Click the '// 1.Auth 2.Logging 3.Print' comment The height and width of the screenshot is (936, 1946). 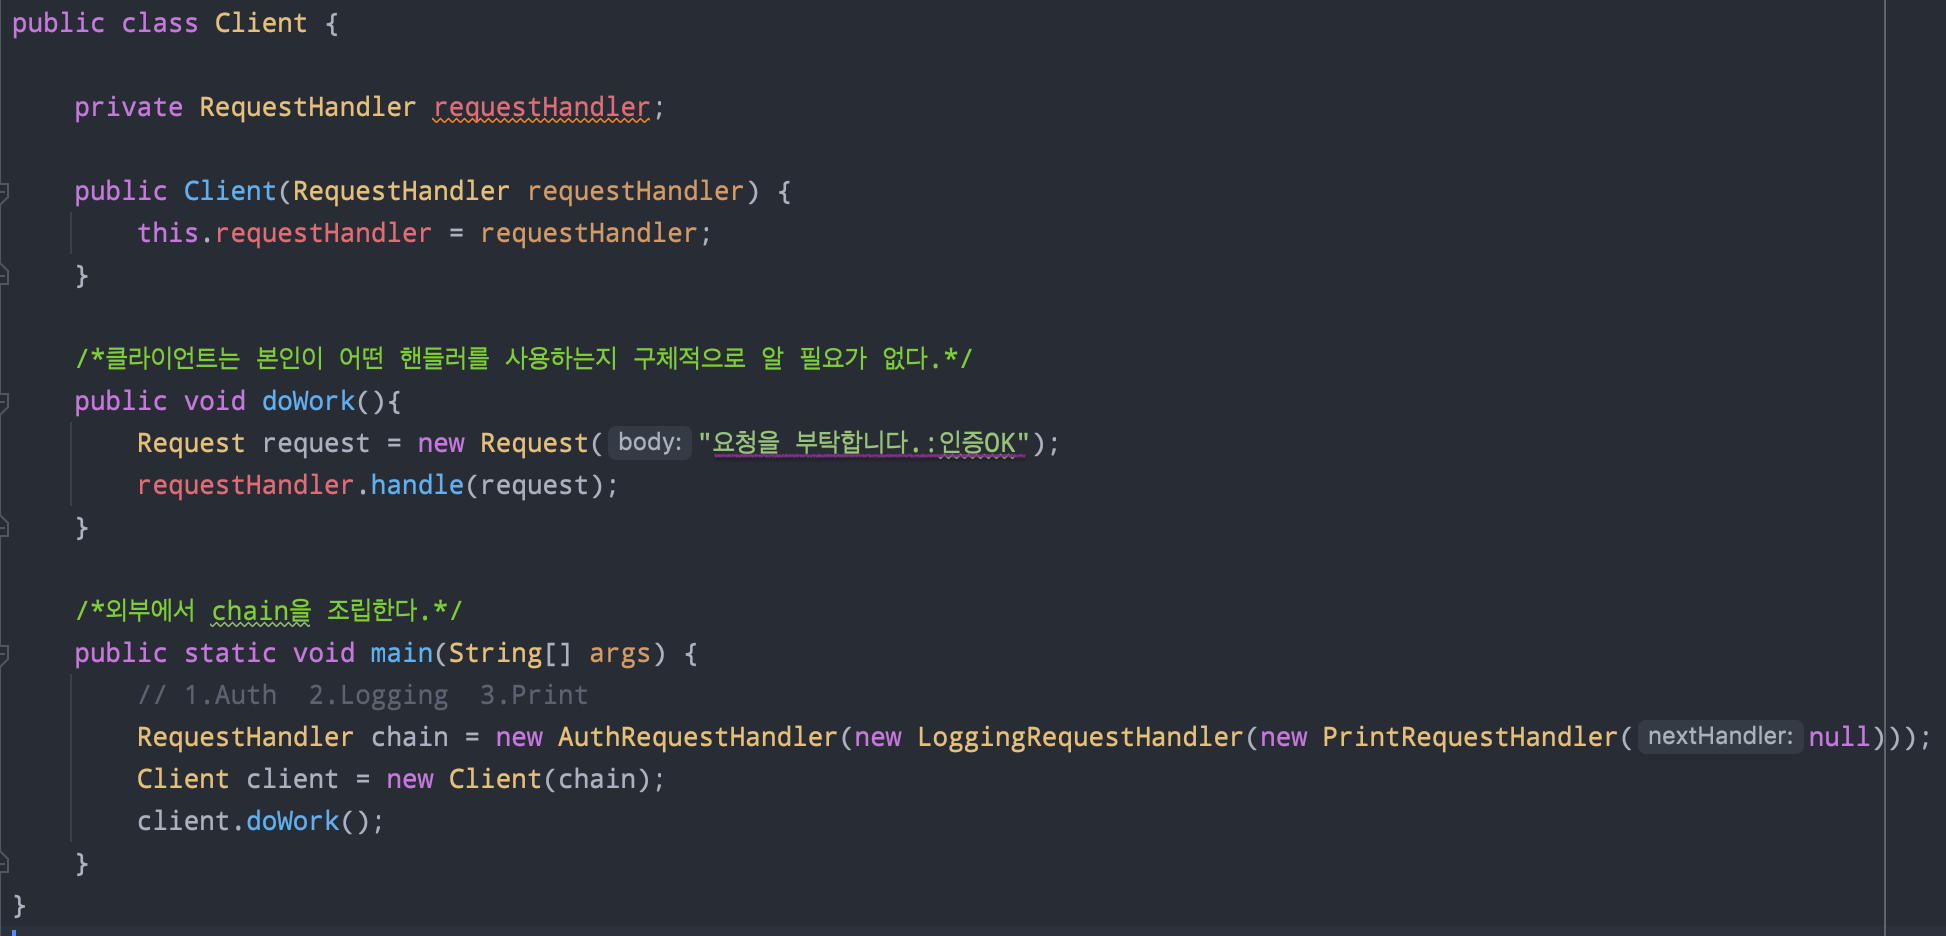(363, 695)
